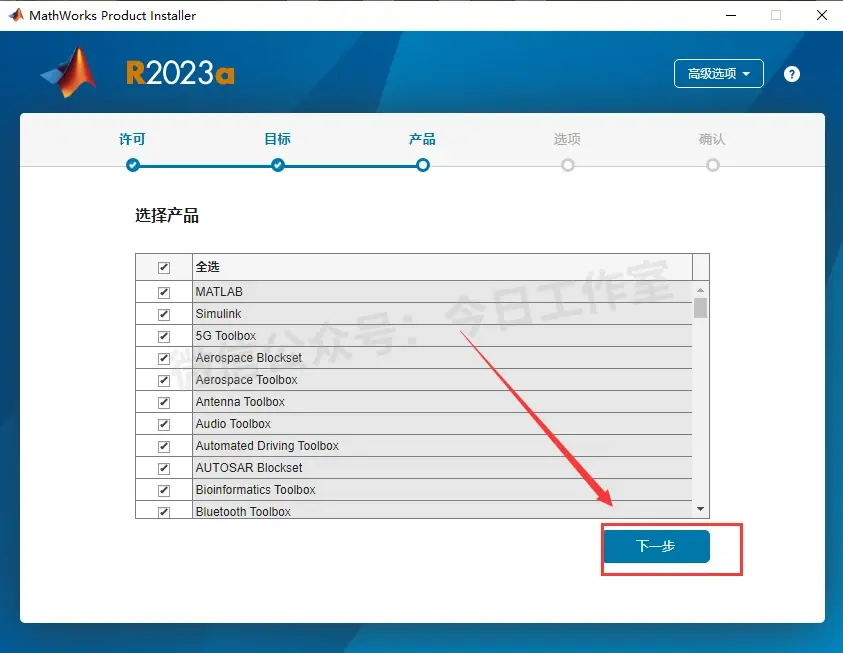Click the product list scrollbar thumb
843x653 pixels.
(701, 308)
